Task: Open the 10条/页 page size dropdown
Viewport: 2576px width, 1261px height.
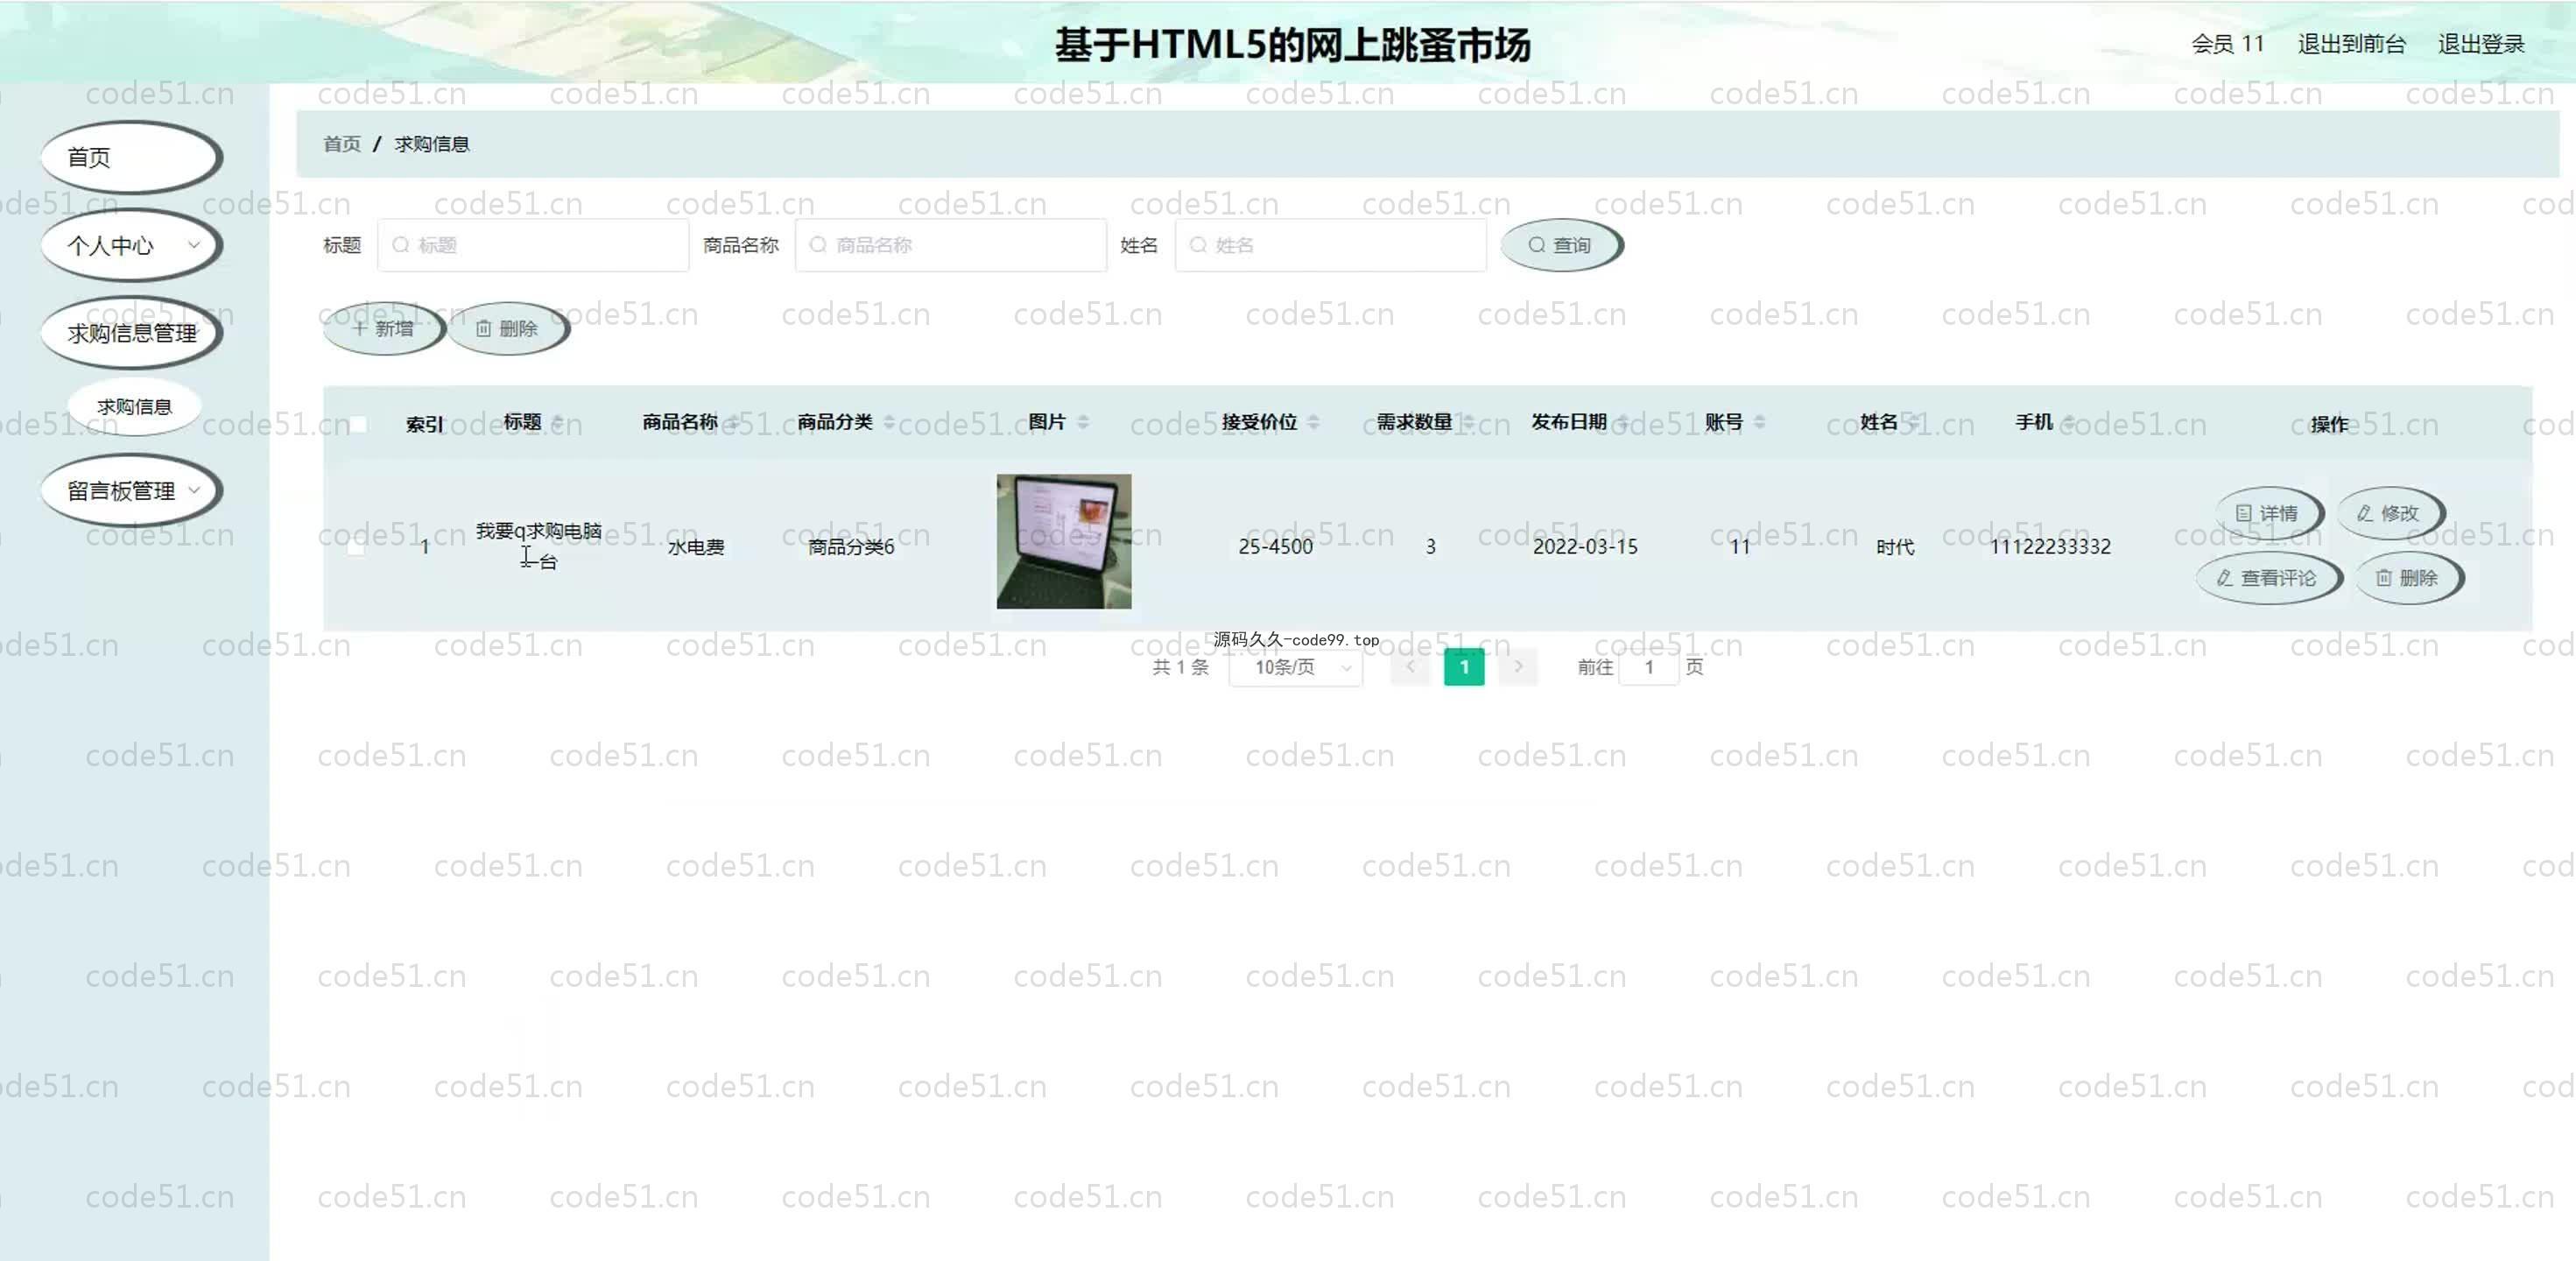Action: point(1295,667)
